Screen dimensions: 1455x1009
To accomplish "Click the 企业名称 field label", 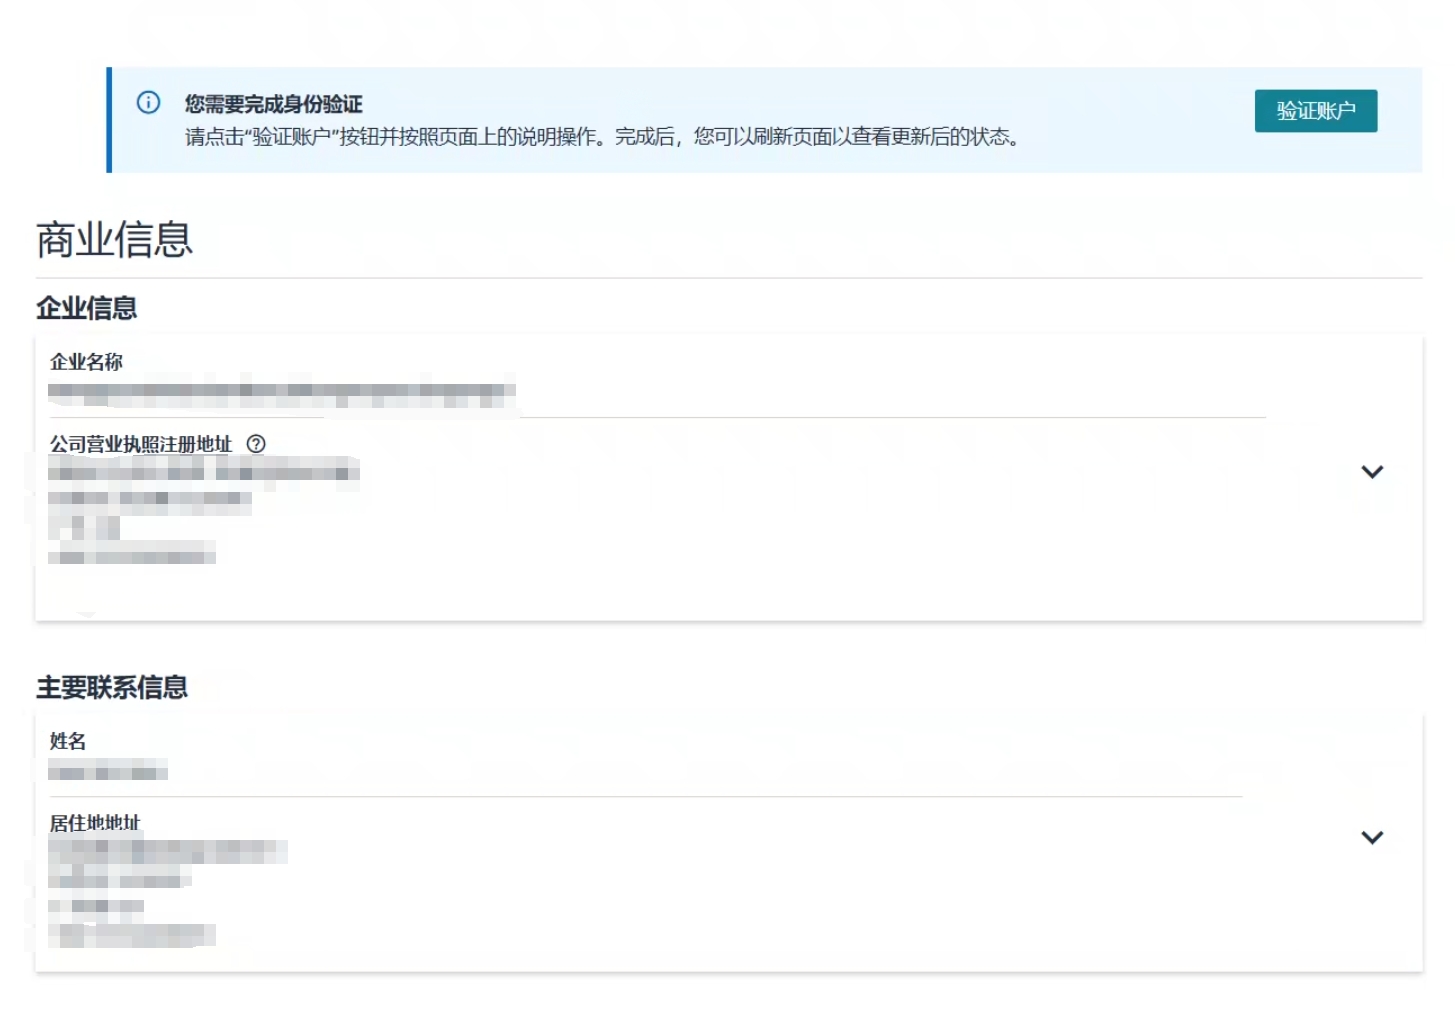I will (86, 362).
